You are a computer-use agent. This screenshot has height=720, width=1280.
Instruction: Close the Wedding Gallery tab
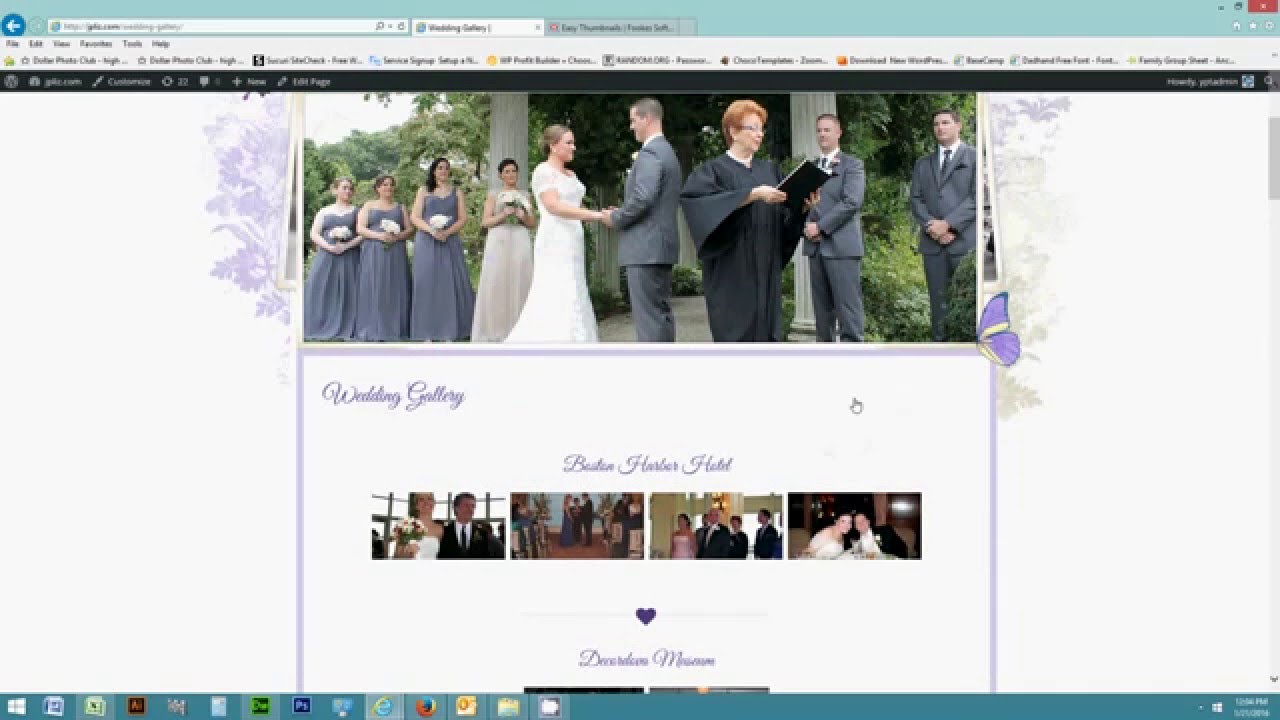pos(538,27)
